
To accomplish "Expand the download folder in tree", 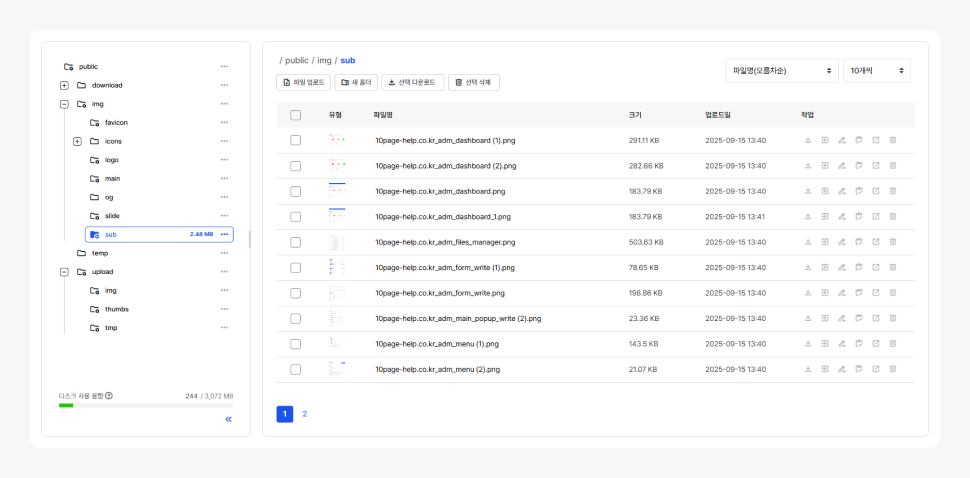I will [64, 85].
